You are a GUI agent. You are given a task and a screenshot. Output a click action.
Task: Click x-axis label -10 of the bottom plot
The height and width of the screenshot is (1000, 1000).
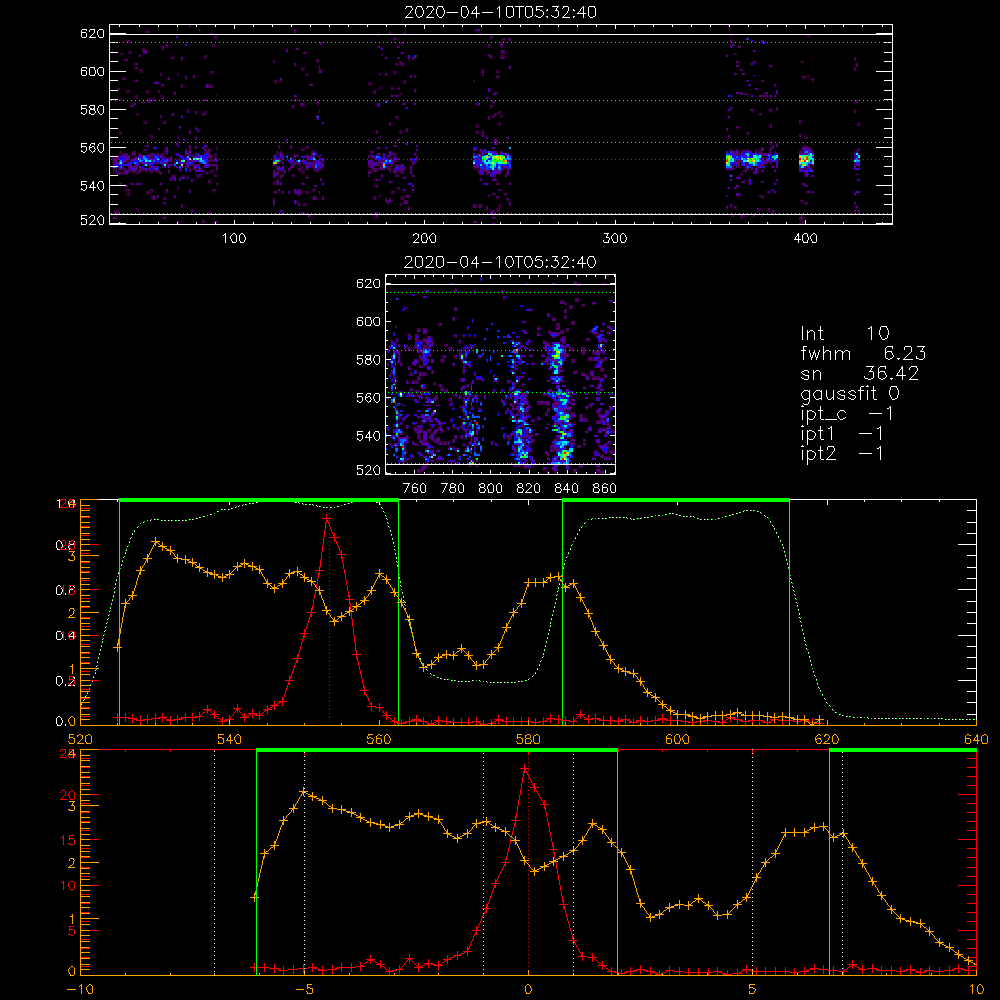click(x=80, y=990)
